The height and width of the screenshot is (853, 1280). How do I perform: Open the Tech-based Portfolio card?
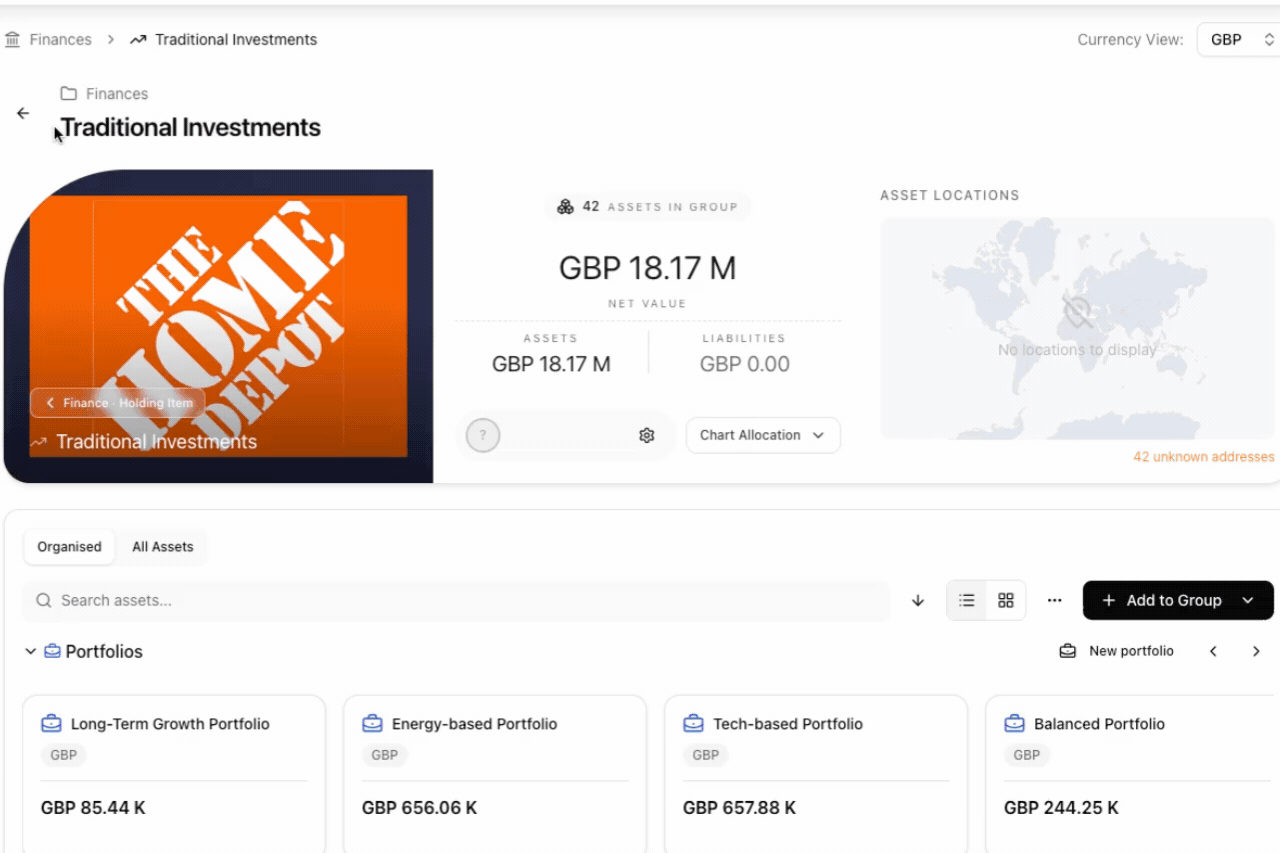point(816,774)
